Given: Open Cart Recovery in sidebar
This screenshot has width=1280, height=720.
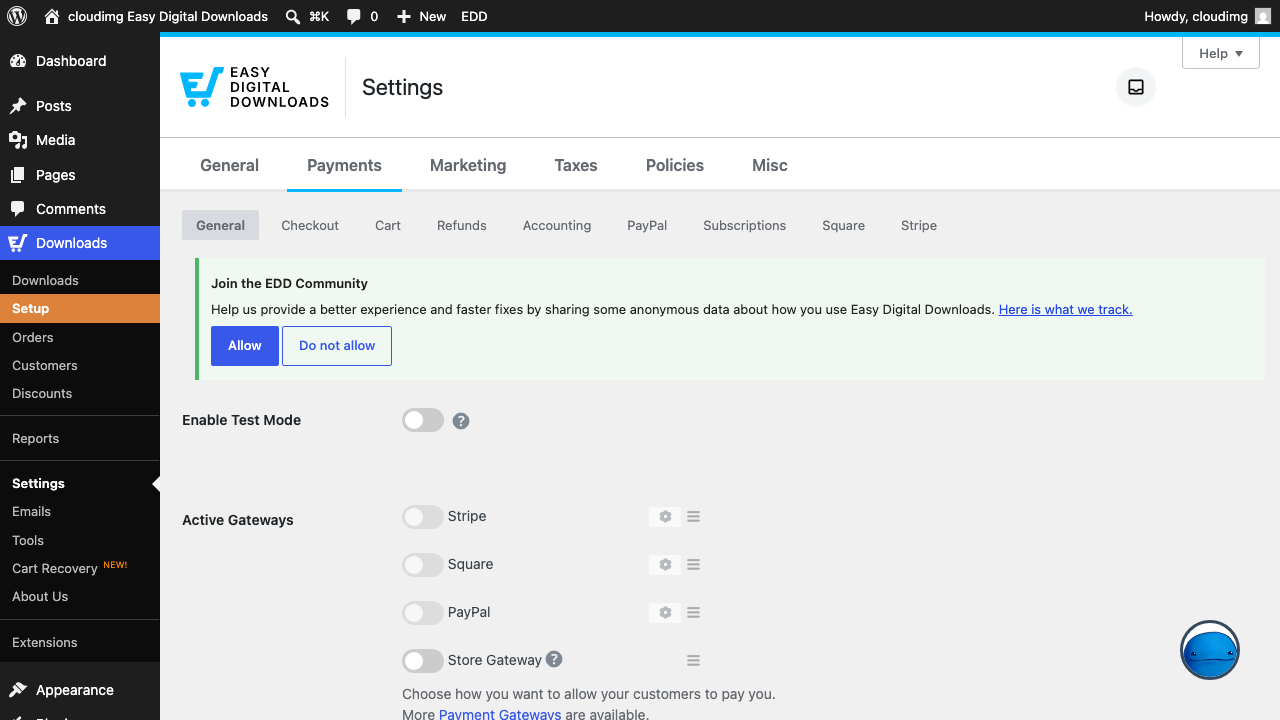Looking at the screenshot, I should click(80, 567).
